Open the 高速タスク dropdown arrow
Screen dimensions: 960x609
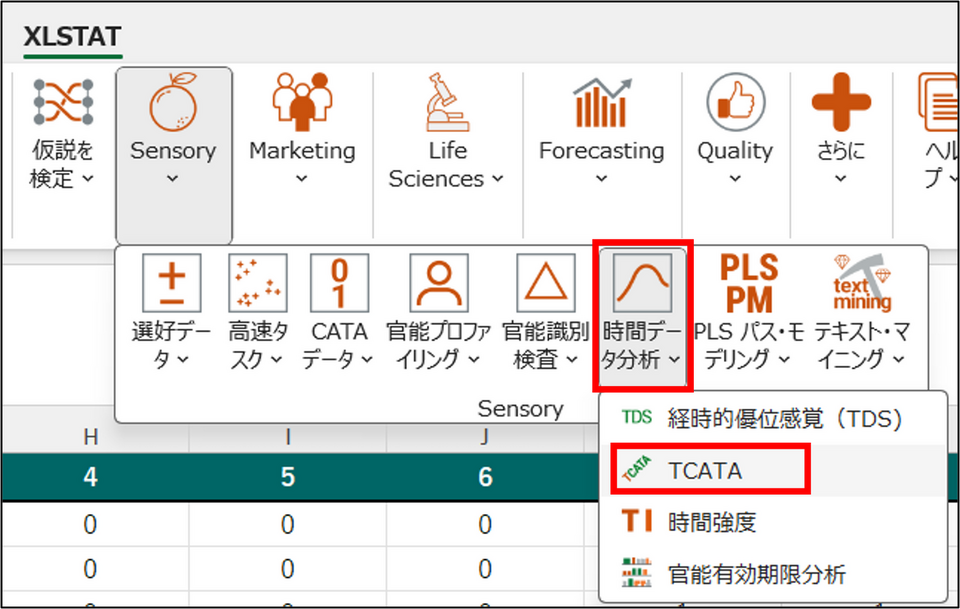pos(277,360)
